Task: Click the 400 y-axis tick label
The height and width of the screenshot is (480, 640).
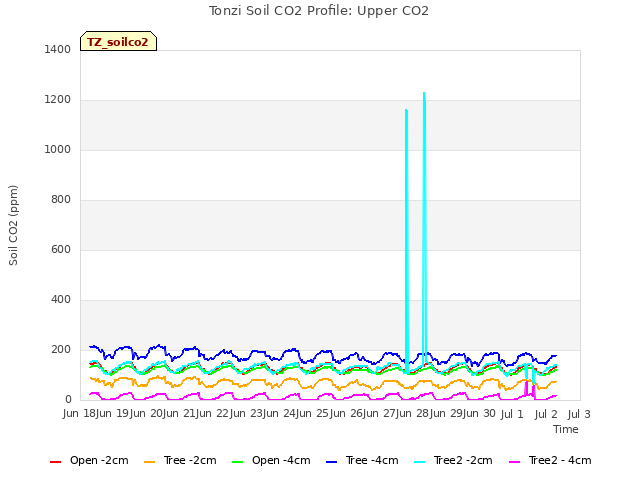Action: [61, 300]
